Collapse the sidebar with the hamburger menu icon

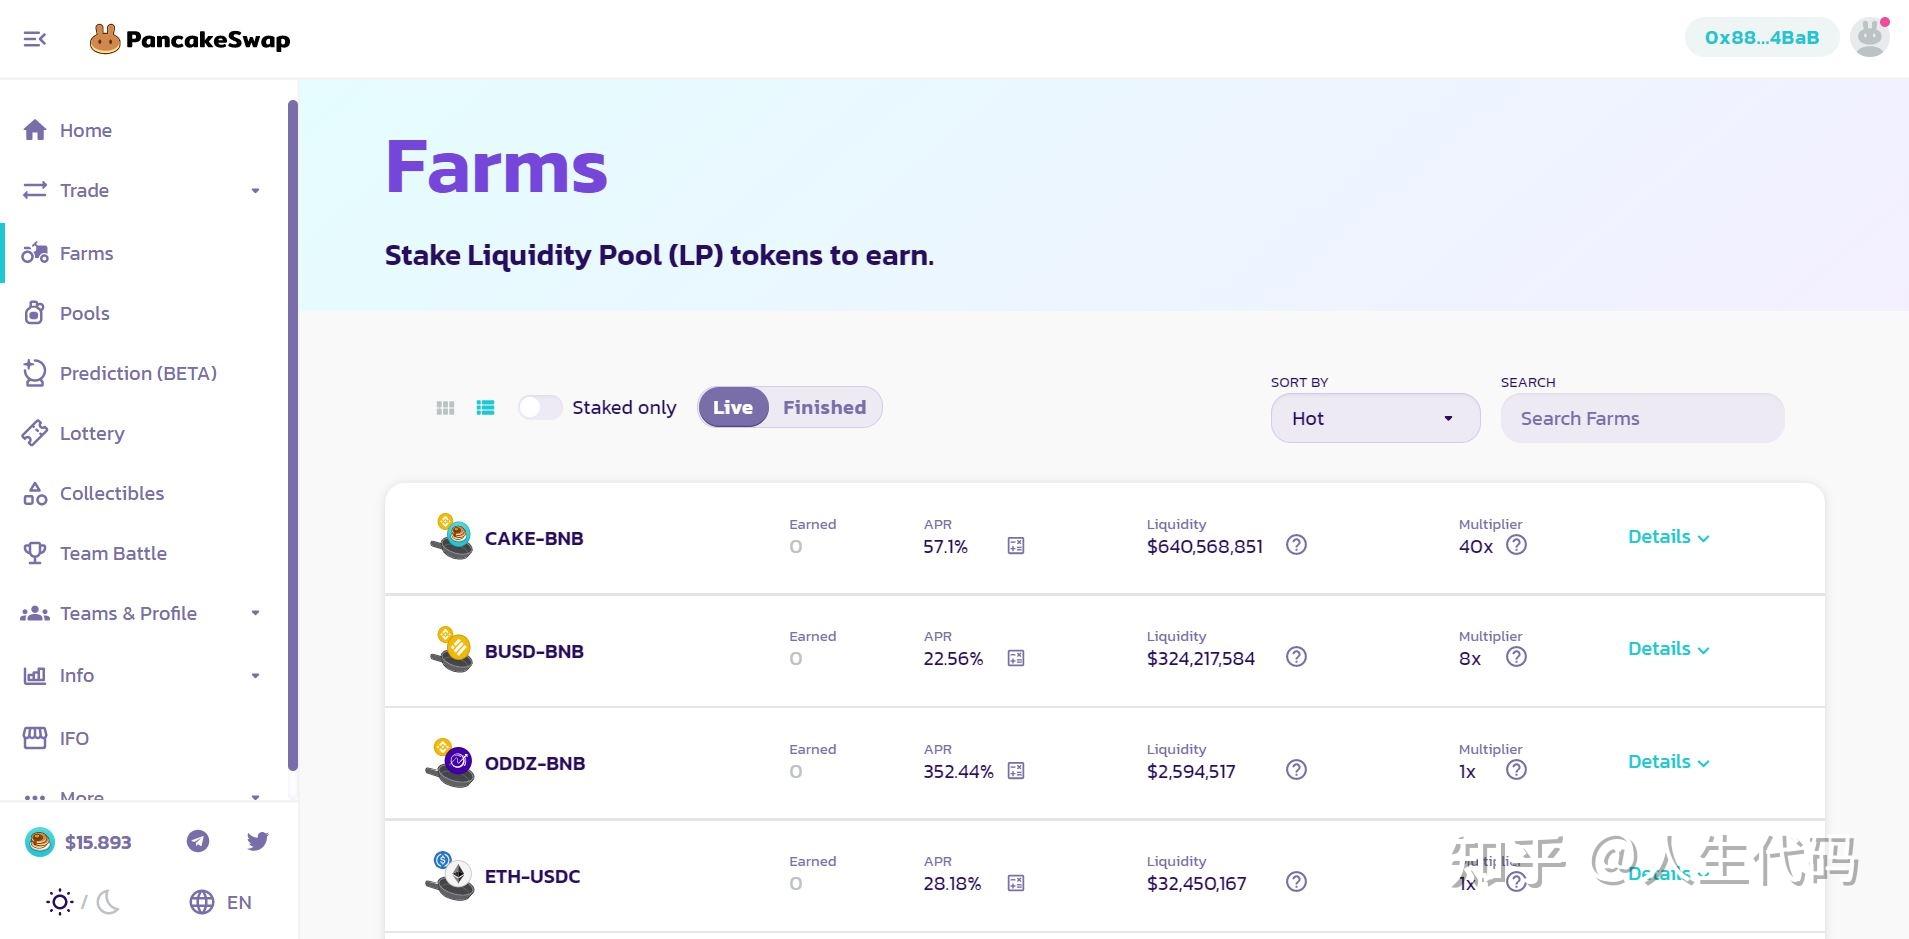(35, 39)
